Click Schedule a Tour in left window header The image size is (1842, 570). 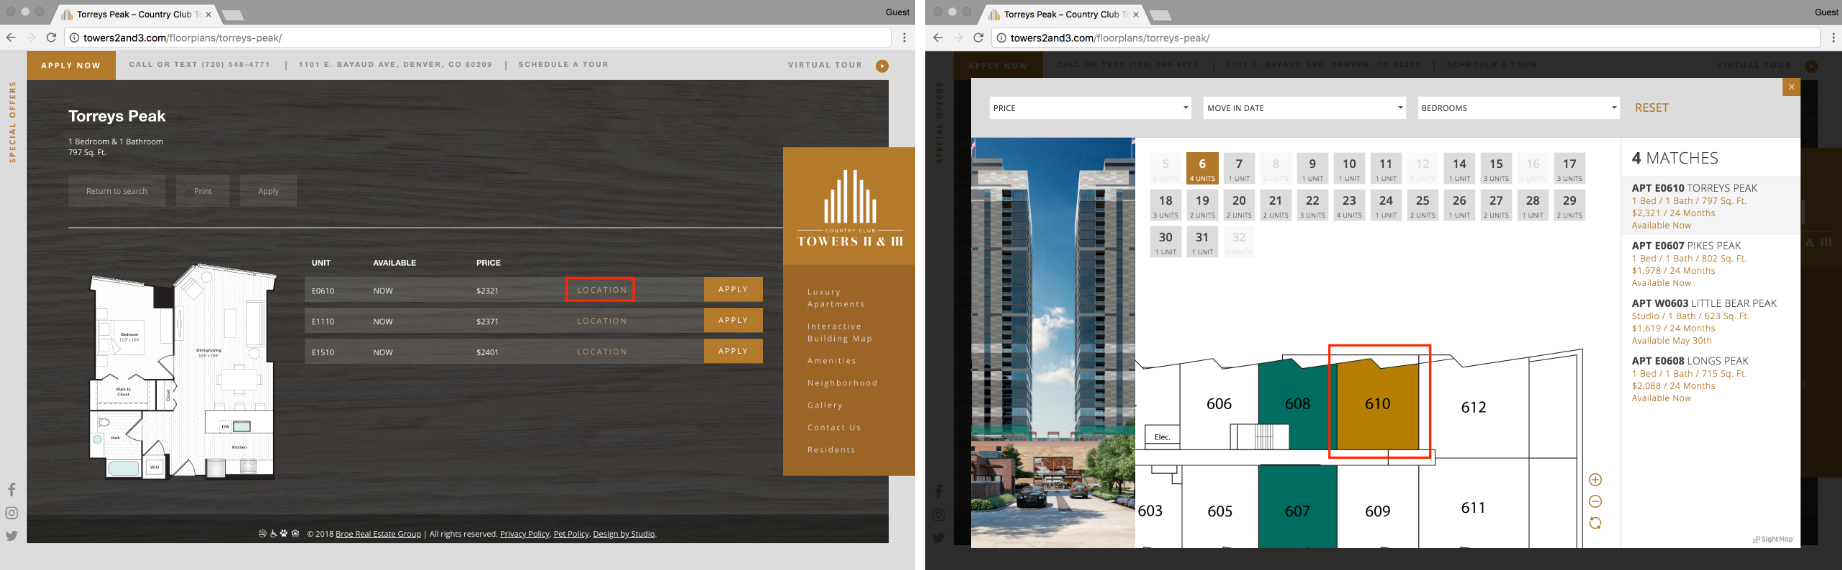click(x=563, y=65)
